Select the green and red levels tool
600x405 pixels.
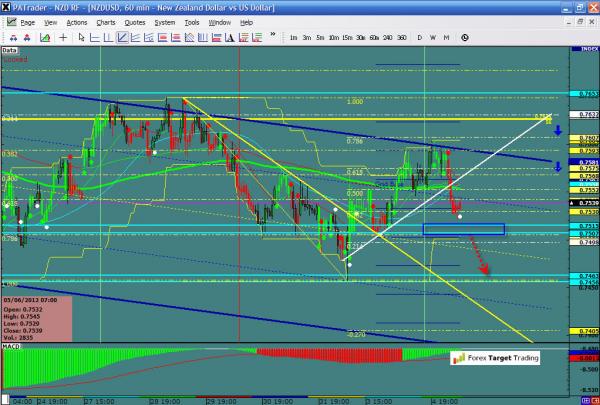257,38
